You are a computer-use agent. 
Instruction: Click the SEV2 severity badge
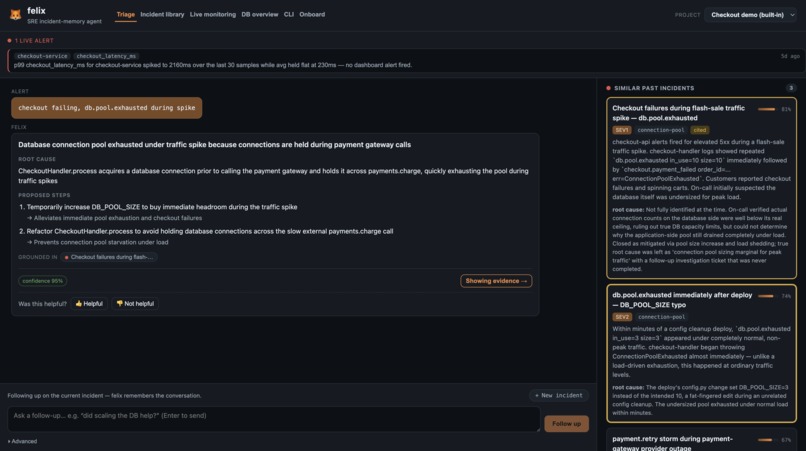622,317
